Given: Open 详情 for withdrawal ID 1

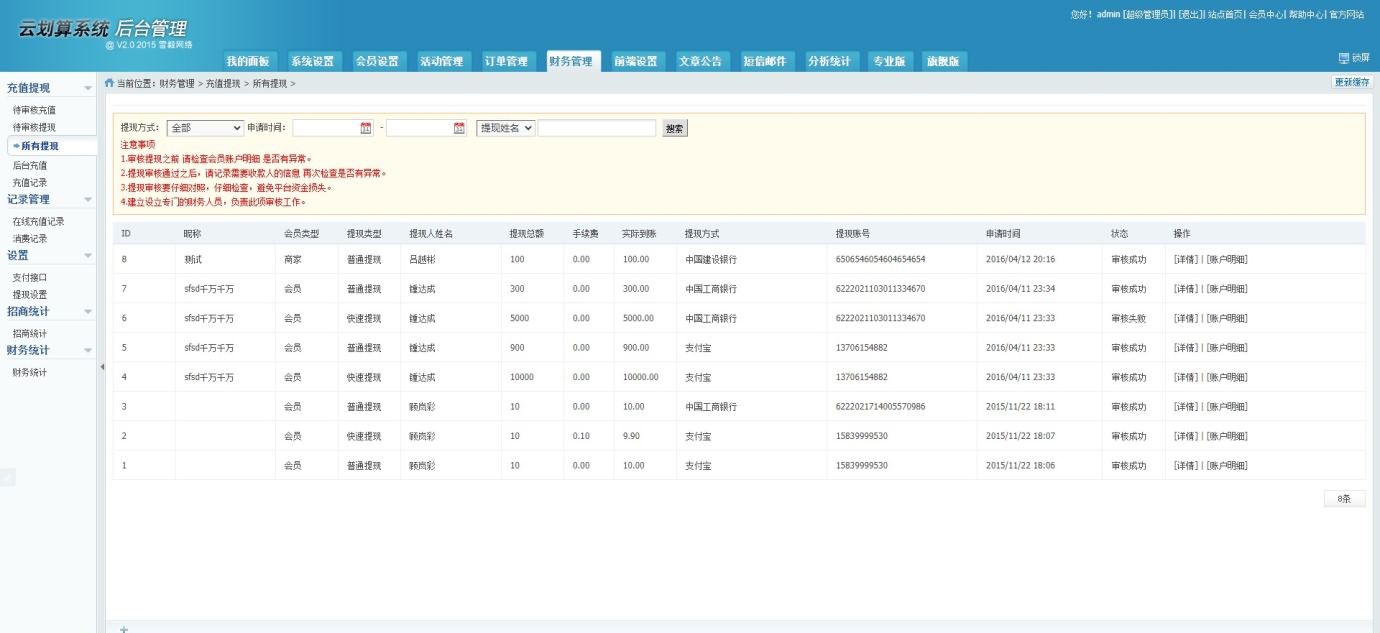Looking at the screenshot, I should [x=1186, y=466].
